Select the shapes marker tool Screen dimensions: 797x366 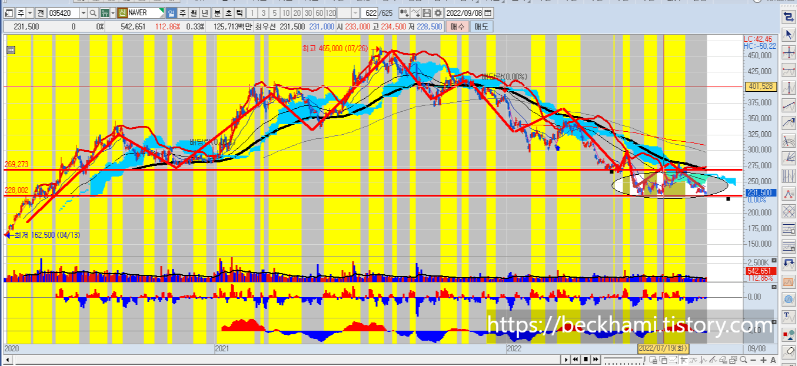pyautogui.click(x=788, y=334)
